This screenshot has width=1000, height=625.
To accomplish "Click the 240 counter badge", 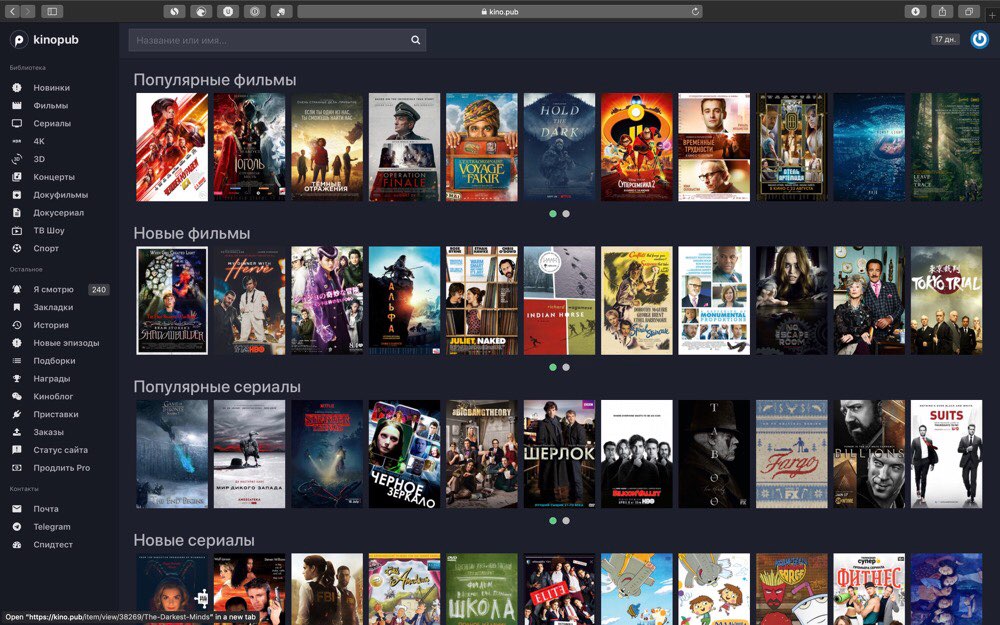I will [x=99, y=290].
